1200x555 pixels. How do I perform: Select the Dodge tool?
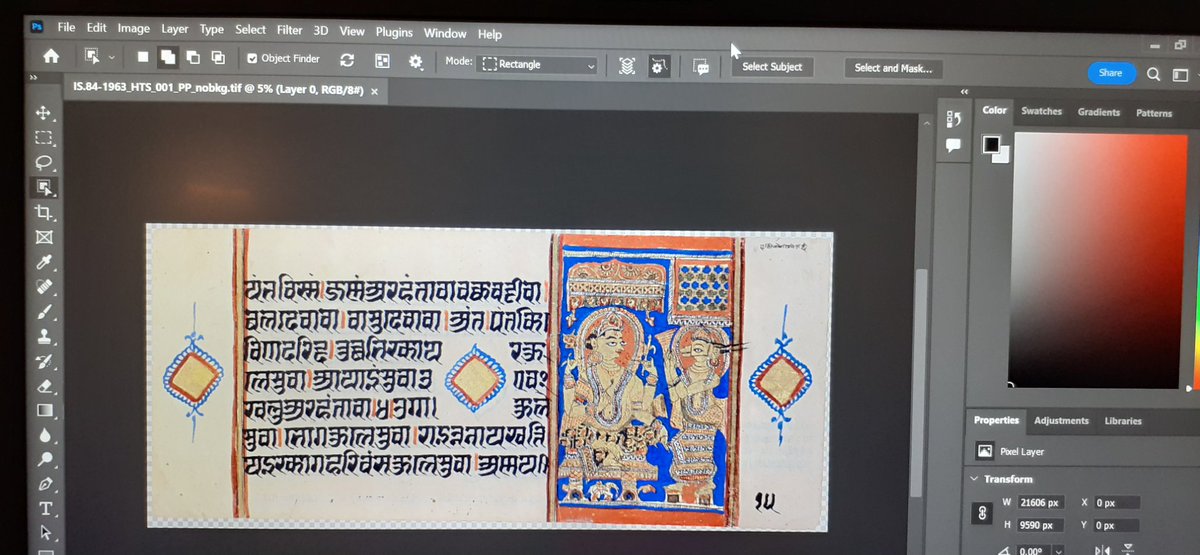[45, 460]
